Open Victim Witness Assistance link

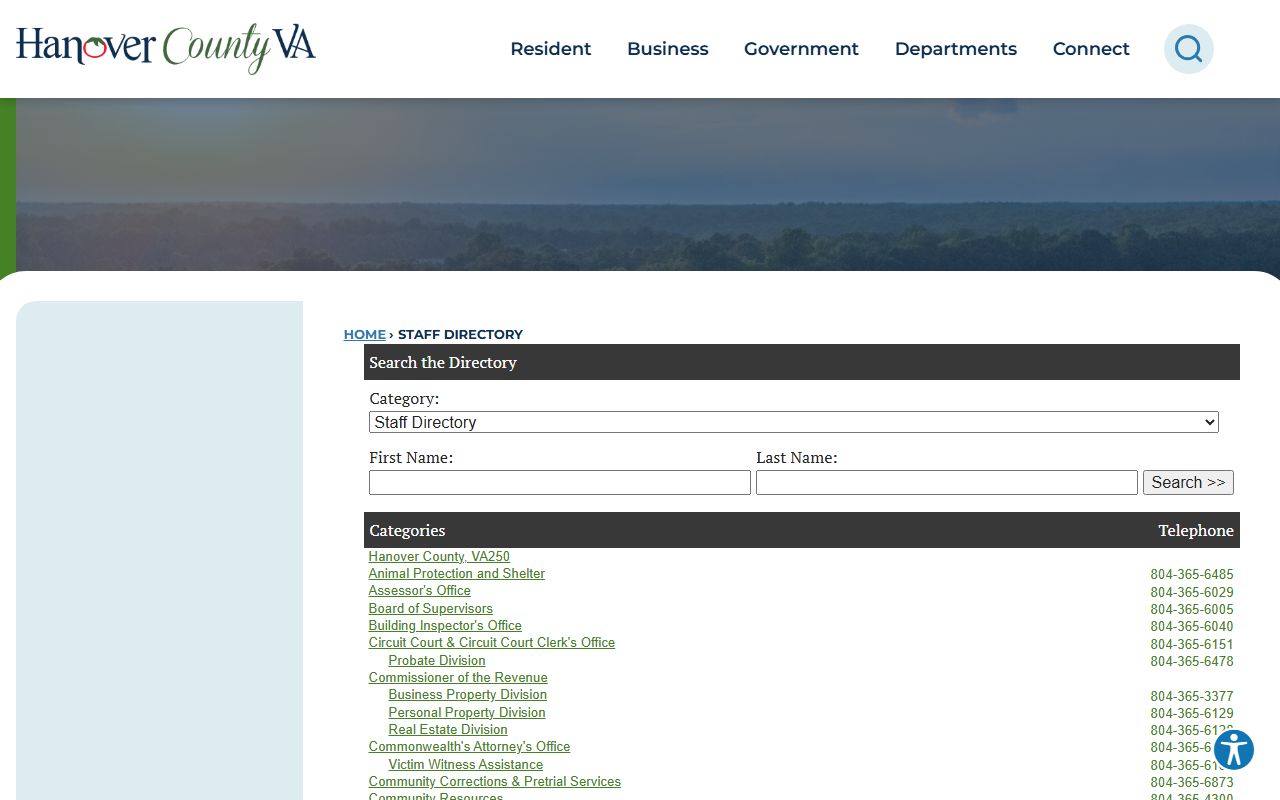[x=466, y=764]
